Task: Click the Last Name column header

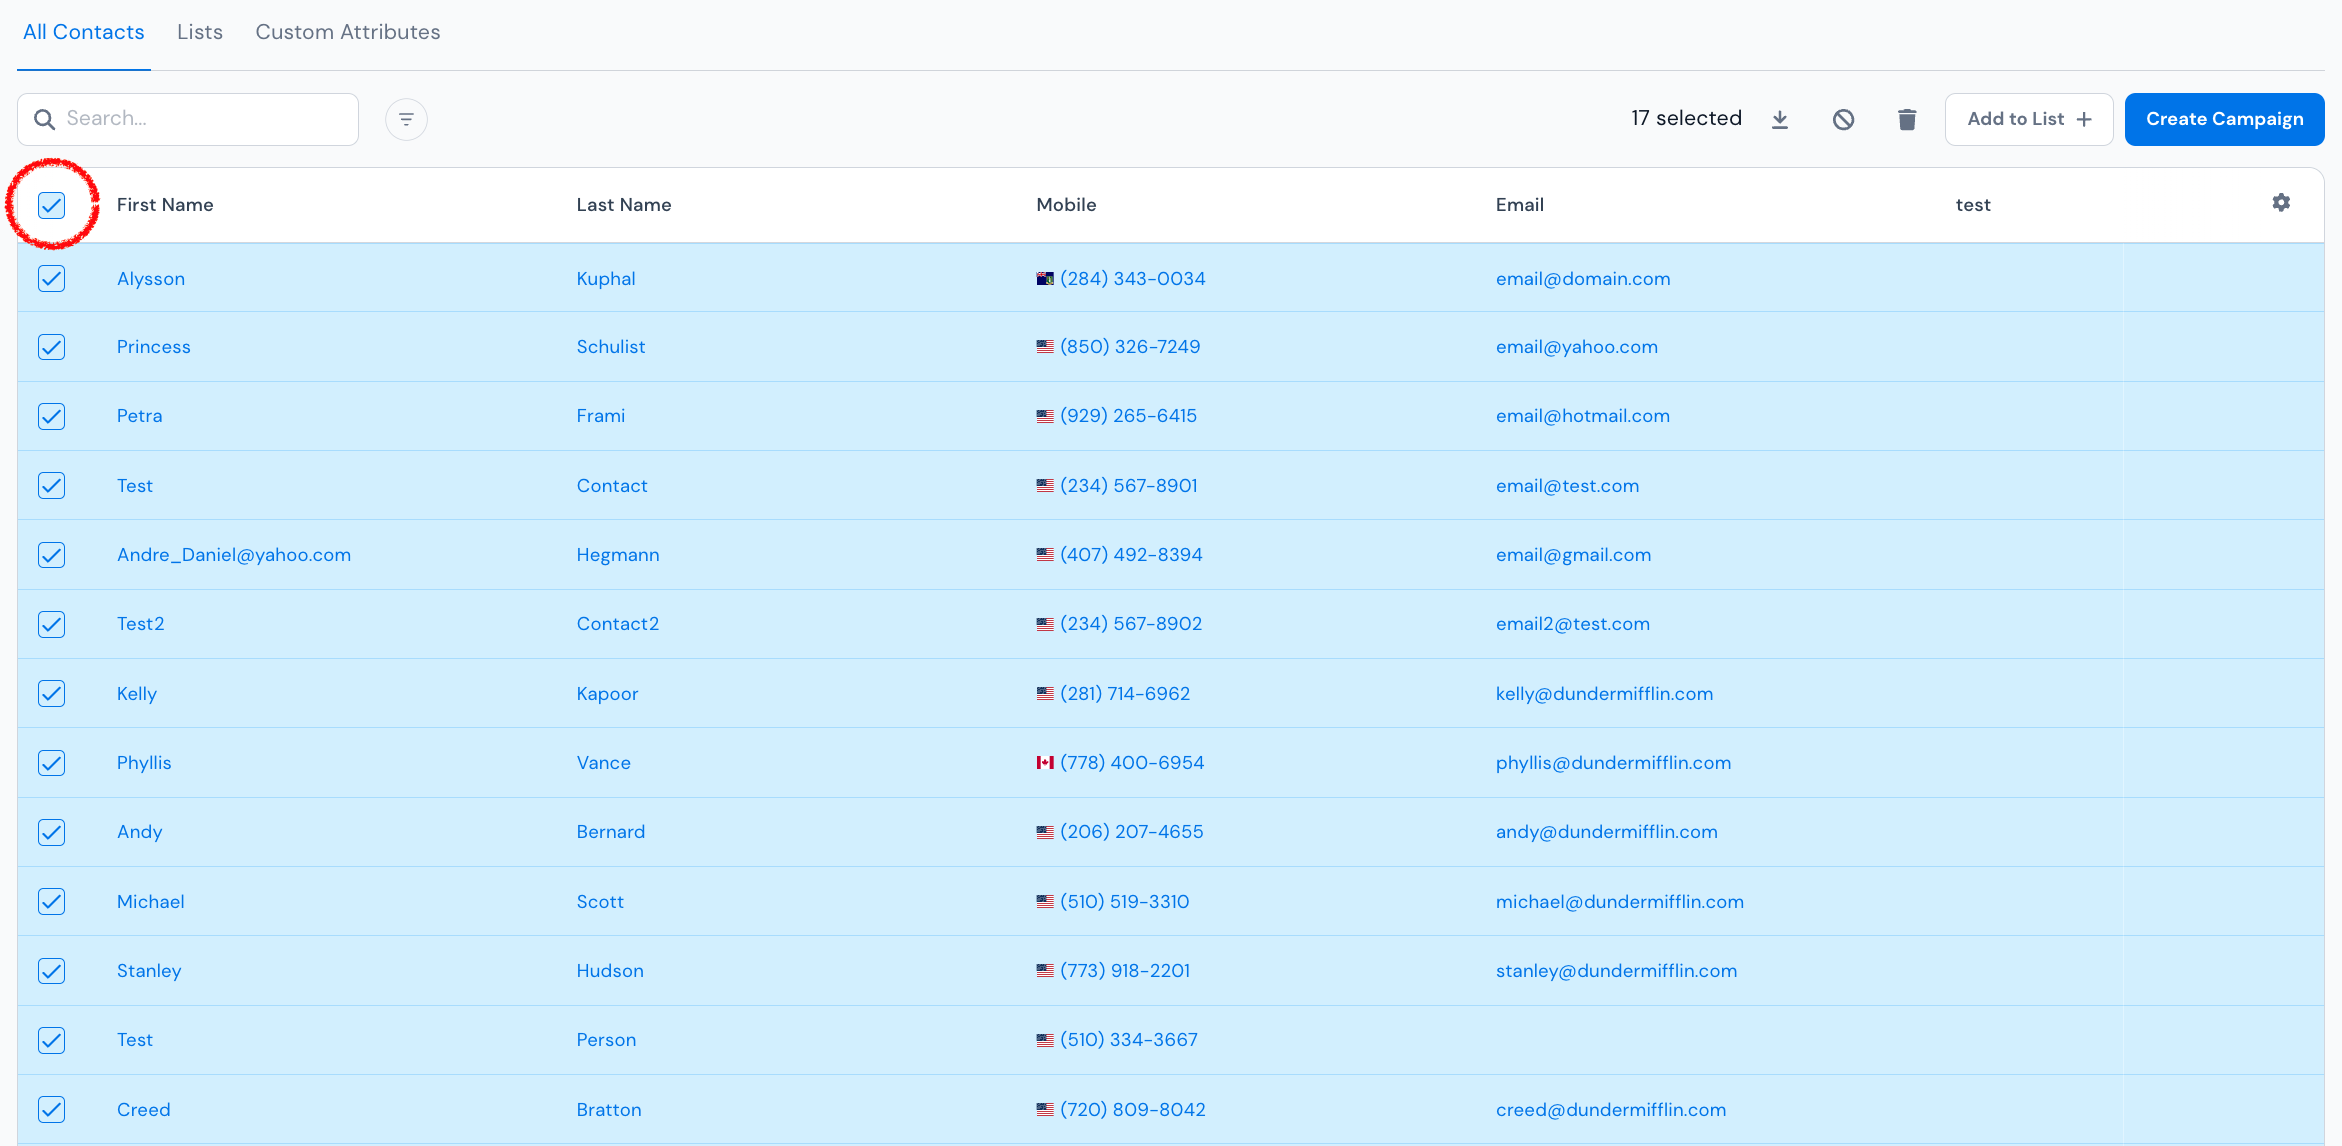Action: point(624,205)
